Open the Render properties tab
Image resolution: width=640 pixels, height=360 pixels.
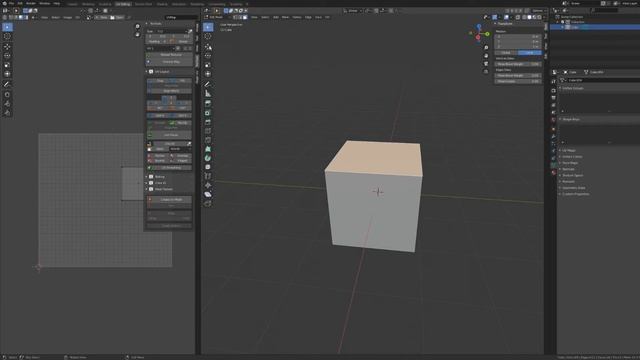(x=553, y=91)
